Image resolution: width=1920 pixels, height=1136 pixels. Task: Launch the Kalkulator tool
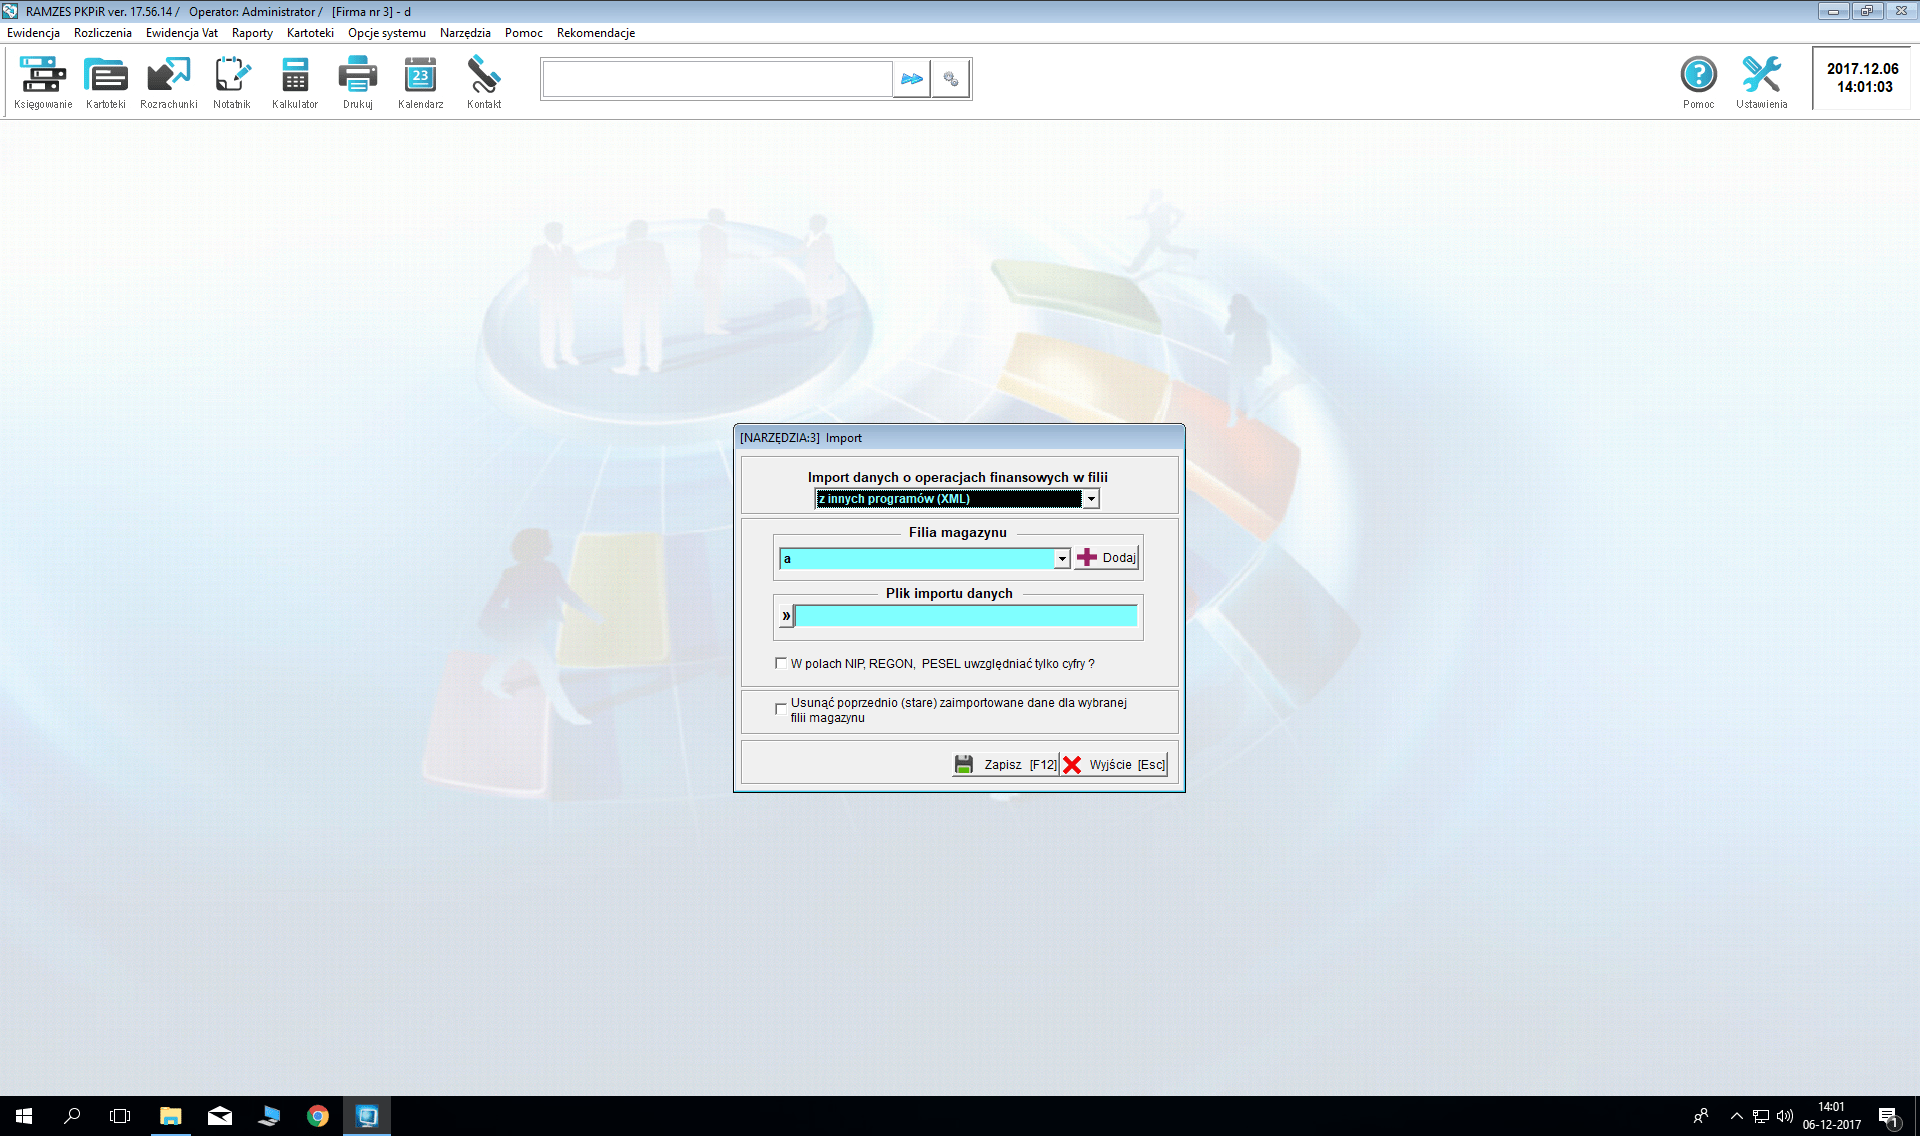pos(295,76)
